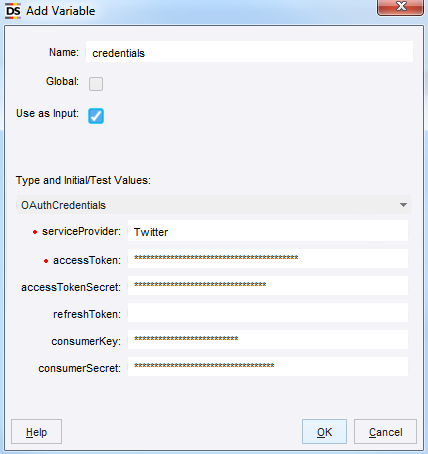
Task: Uncheck the Use as Input checkbox
Action: tap(96, 116)
